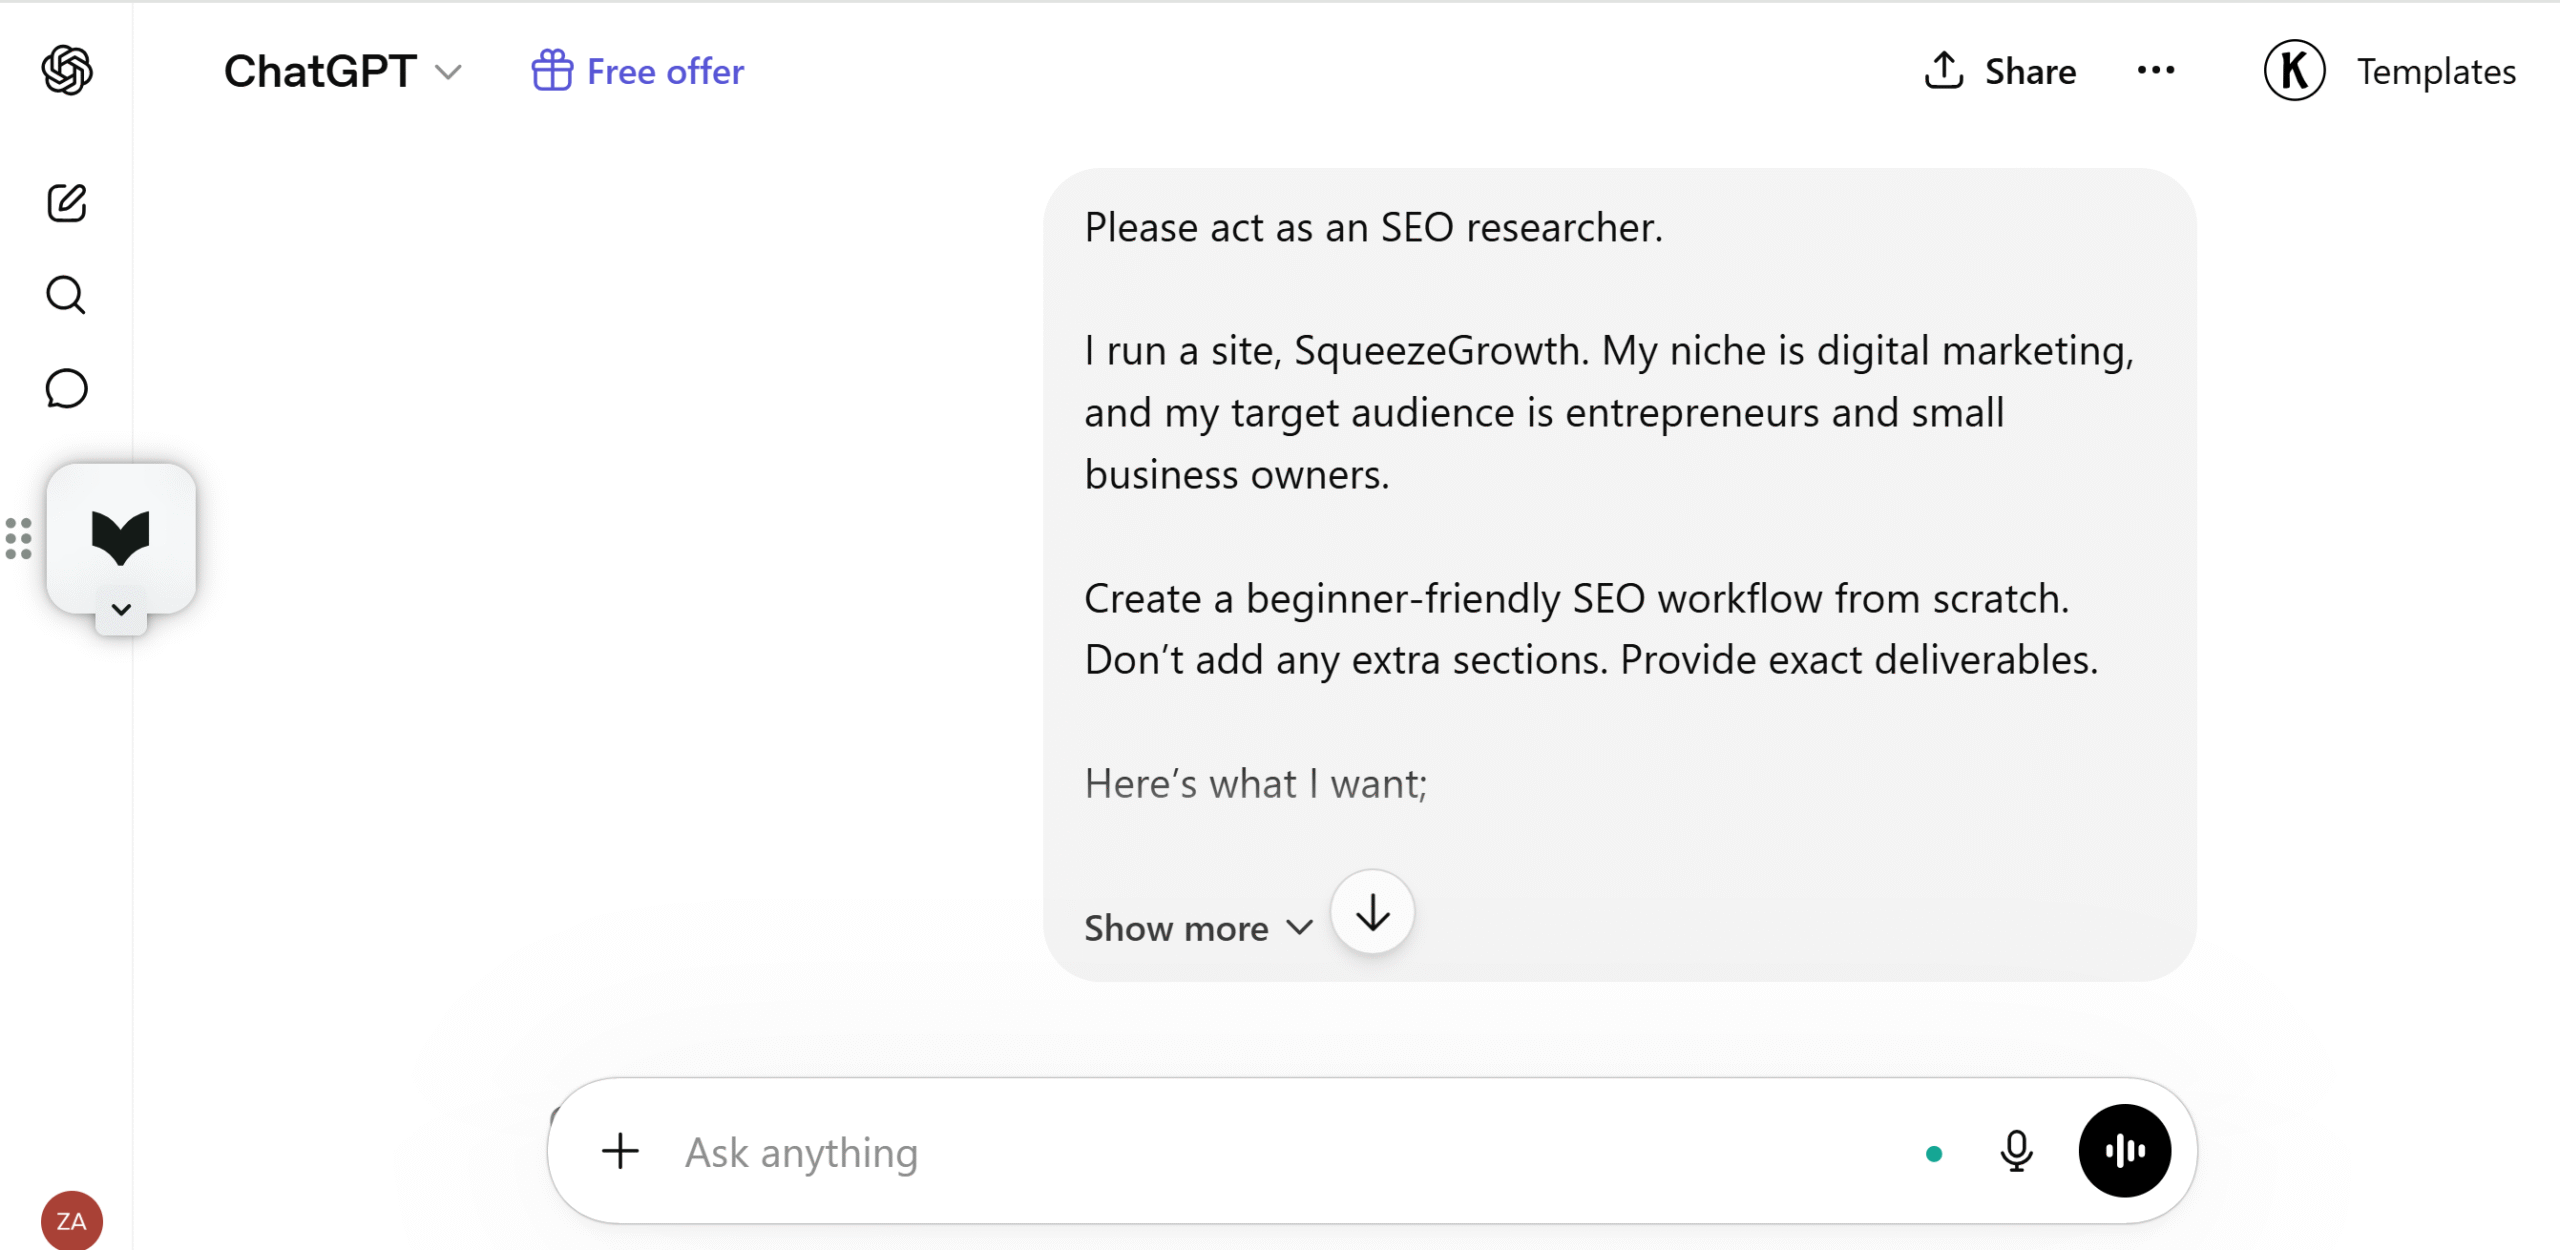Click the floating fox extension widget

pos(121,536)
